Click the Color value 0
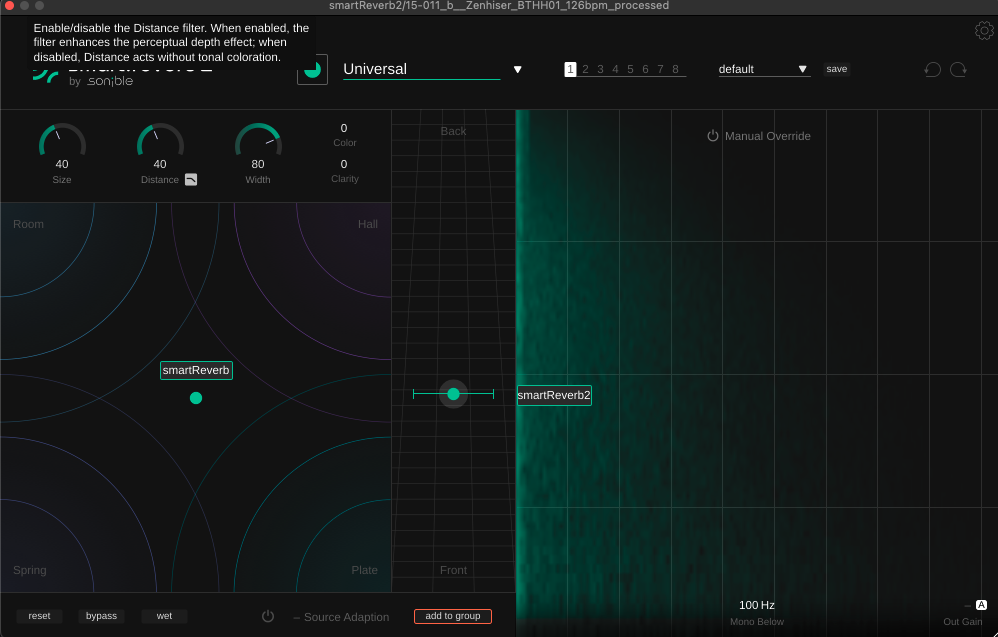Viewport: 998px width, 637px height. (x=344, y=128)
